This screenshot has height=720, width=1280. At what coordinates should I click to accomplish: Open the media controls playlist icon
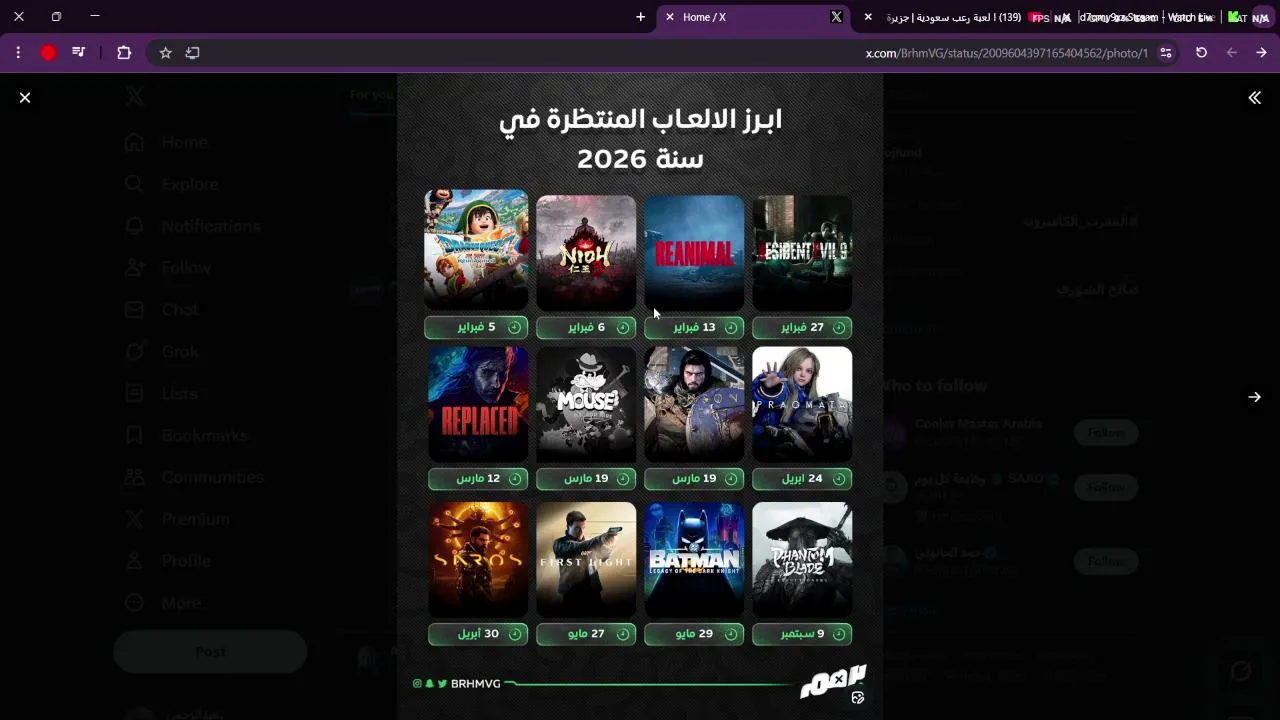click(x=79, y=52)
